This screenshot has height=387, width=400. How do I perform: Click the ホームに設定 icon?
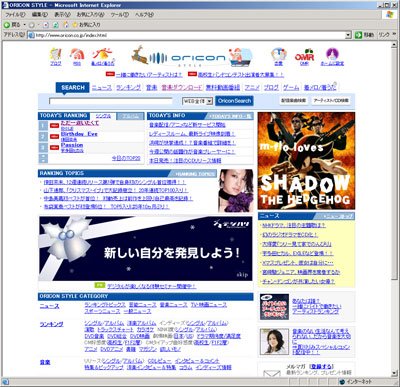tap(332, 56)
